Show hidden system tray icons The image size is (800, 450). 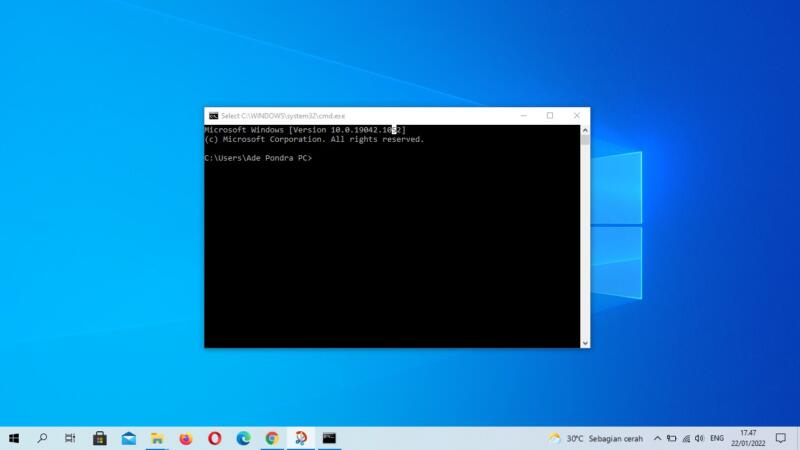click(657, 438)
